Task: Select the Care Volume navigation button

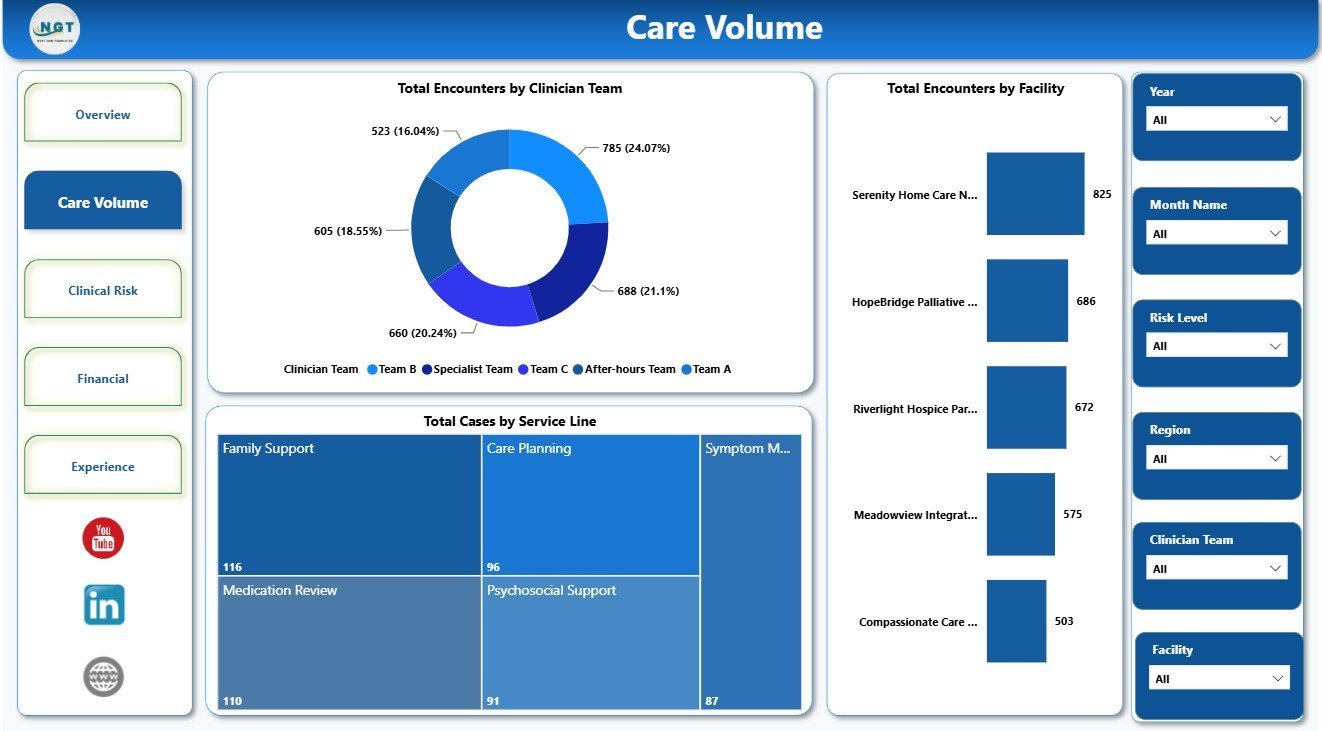Action: [x=103, y=201]
